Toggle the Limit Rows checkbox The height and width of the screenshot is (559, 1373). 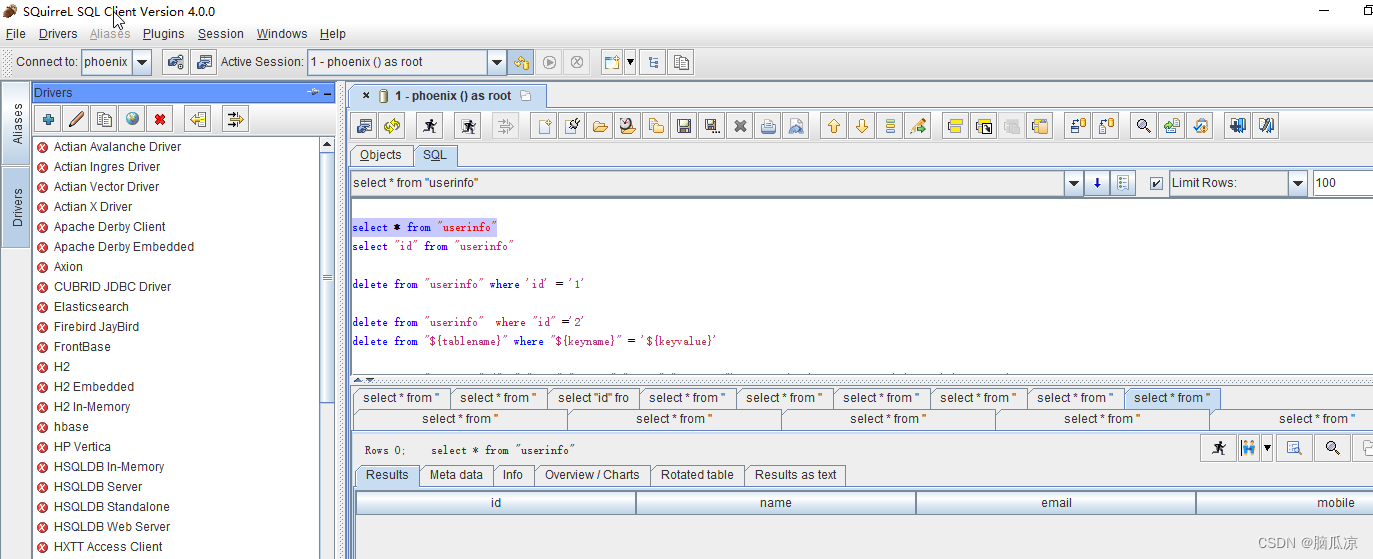pos(1157,184)
